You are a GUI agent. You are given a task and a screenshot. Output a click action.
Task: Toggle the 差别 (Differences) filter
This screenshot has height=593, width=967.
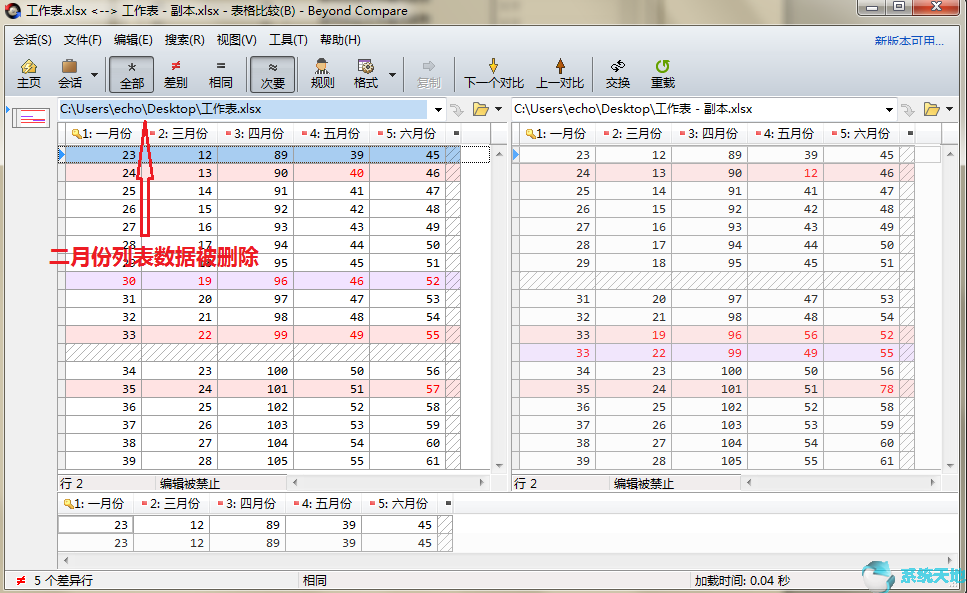tap(175, 74)
